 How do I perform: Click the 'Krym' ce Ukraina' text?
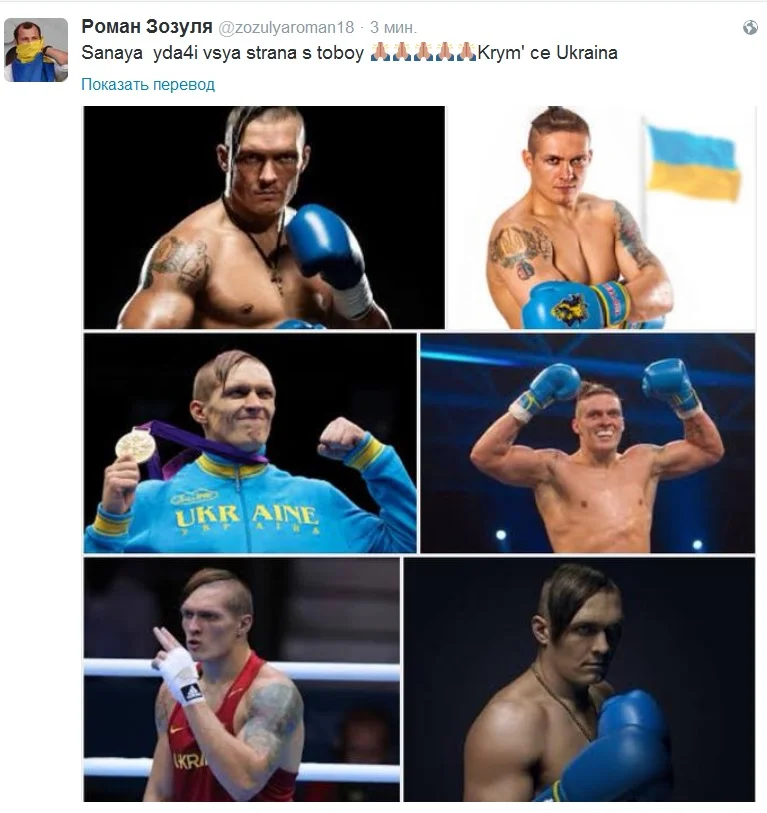click(548, 53)
